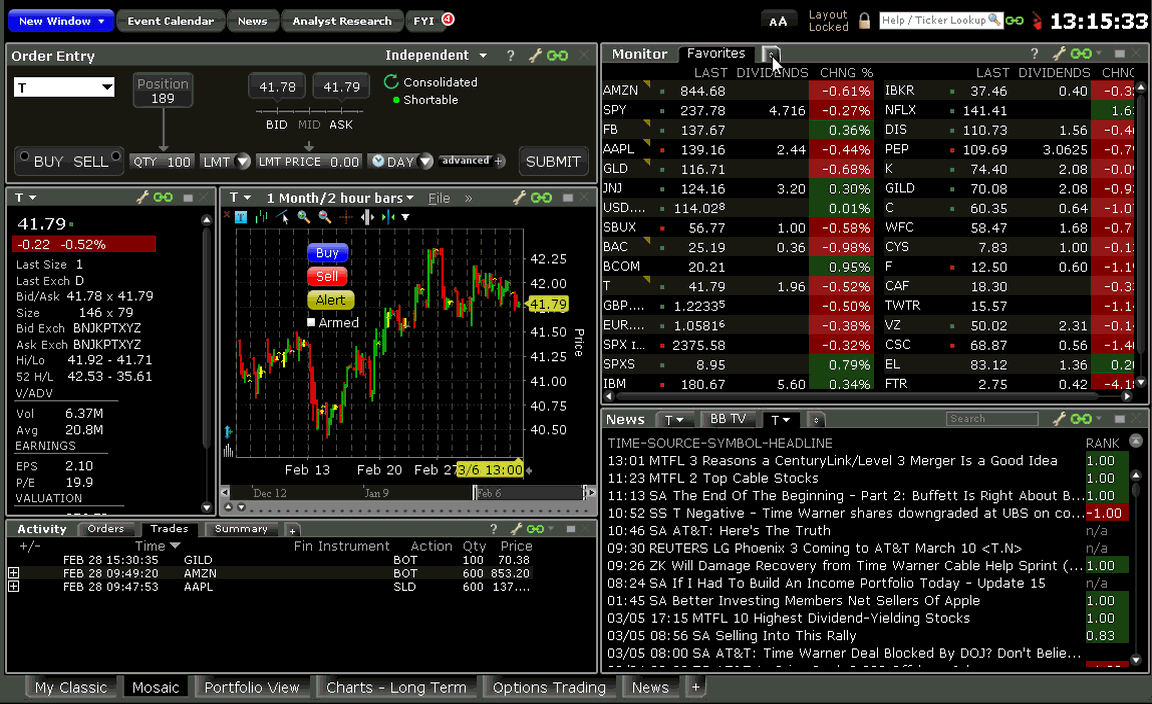Viewport: 1152px width, 704px height.
Task: Click the AA font size button
Action: coord(778,21)
